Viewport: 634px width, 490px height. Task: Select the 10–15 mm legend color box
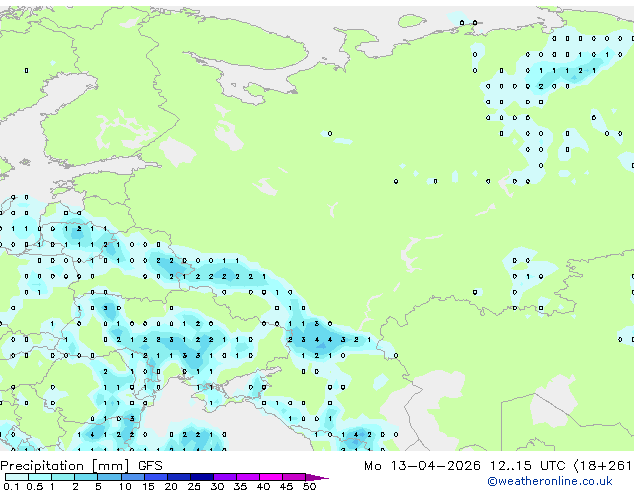point(133,477)
